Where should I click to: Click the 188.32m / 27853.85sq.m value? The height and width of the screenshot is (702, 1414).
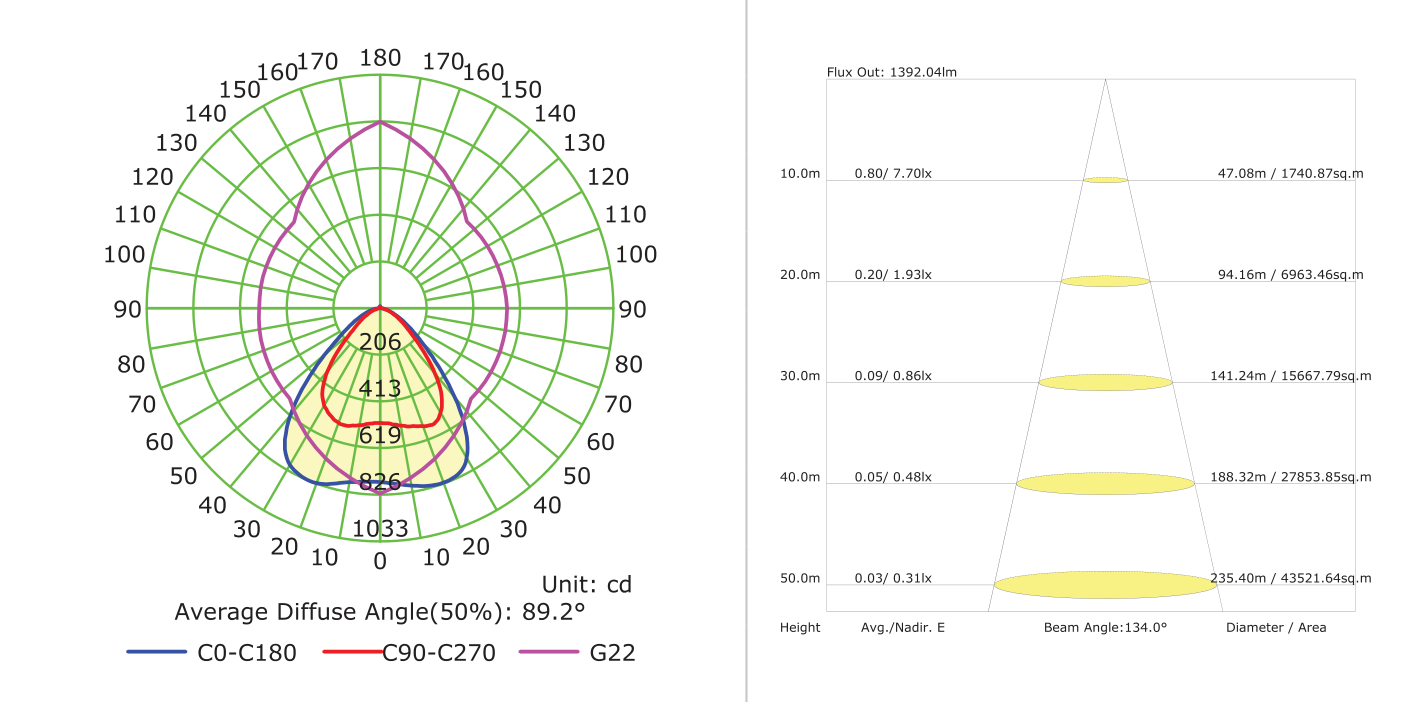1291,477
